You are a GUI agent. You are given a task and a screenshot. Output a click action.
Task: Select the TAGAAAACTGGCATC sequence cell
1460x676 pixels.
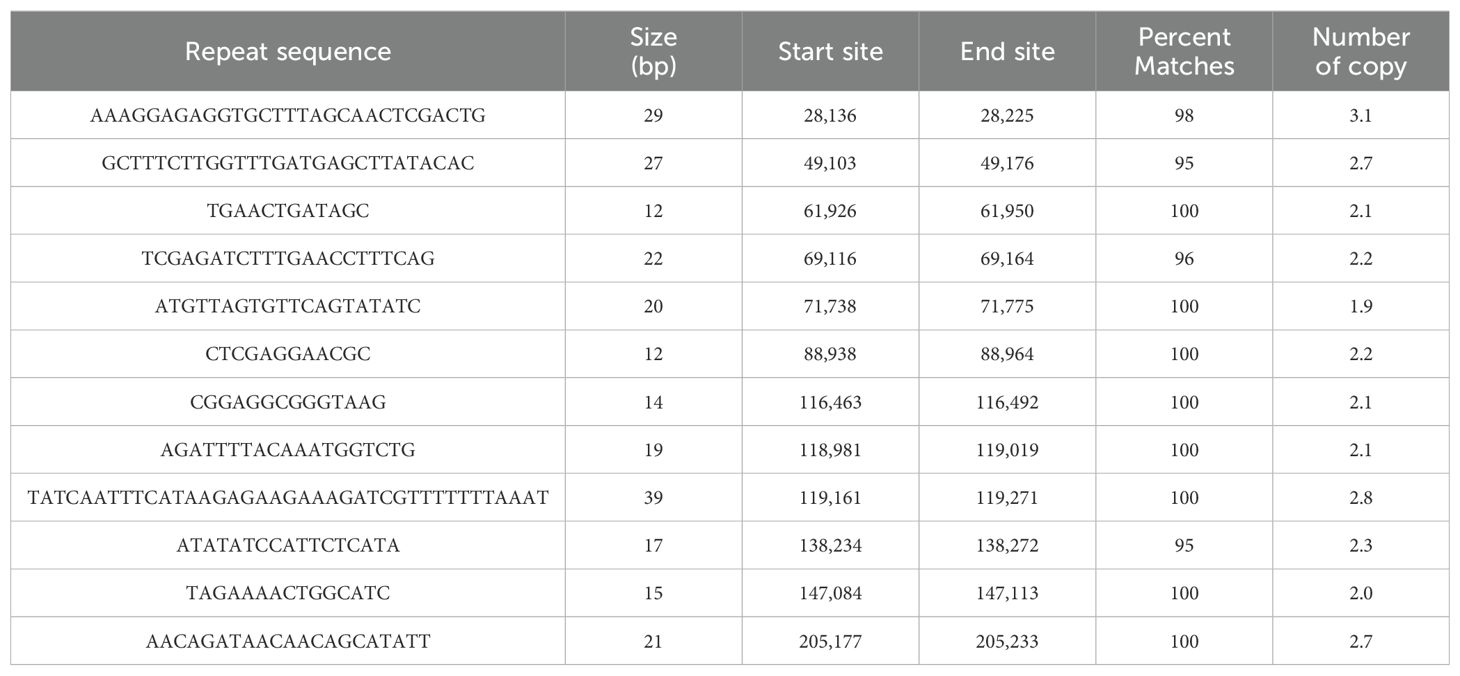point(288,593)
